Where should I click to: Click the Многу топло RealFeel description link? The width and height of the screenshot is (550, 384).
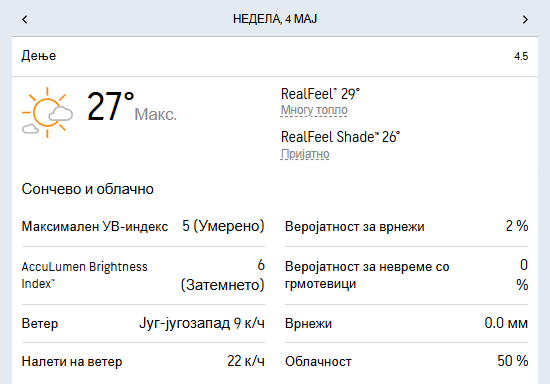314,110
